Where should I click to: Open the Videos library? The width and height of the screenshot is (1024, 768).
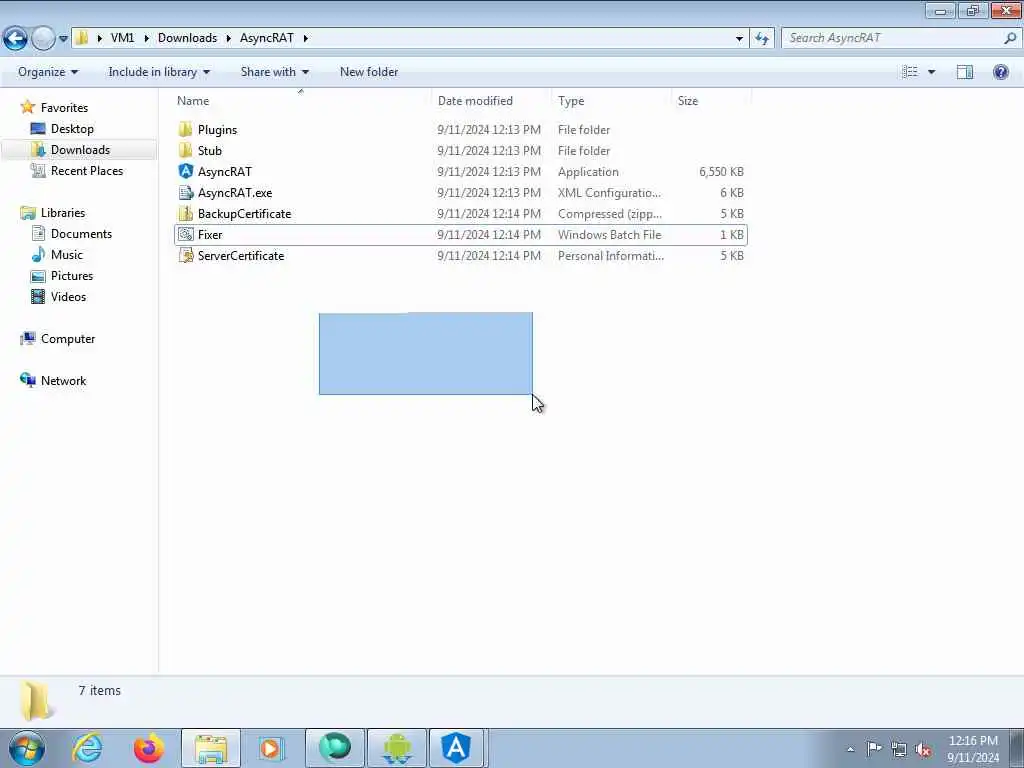(x=68, y=296)
